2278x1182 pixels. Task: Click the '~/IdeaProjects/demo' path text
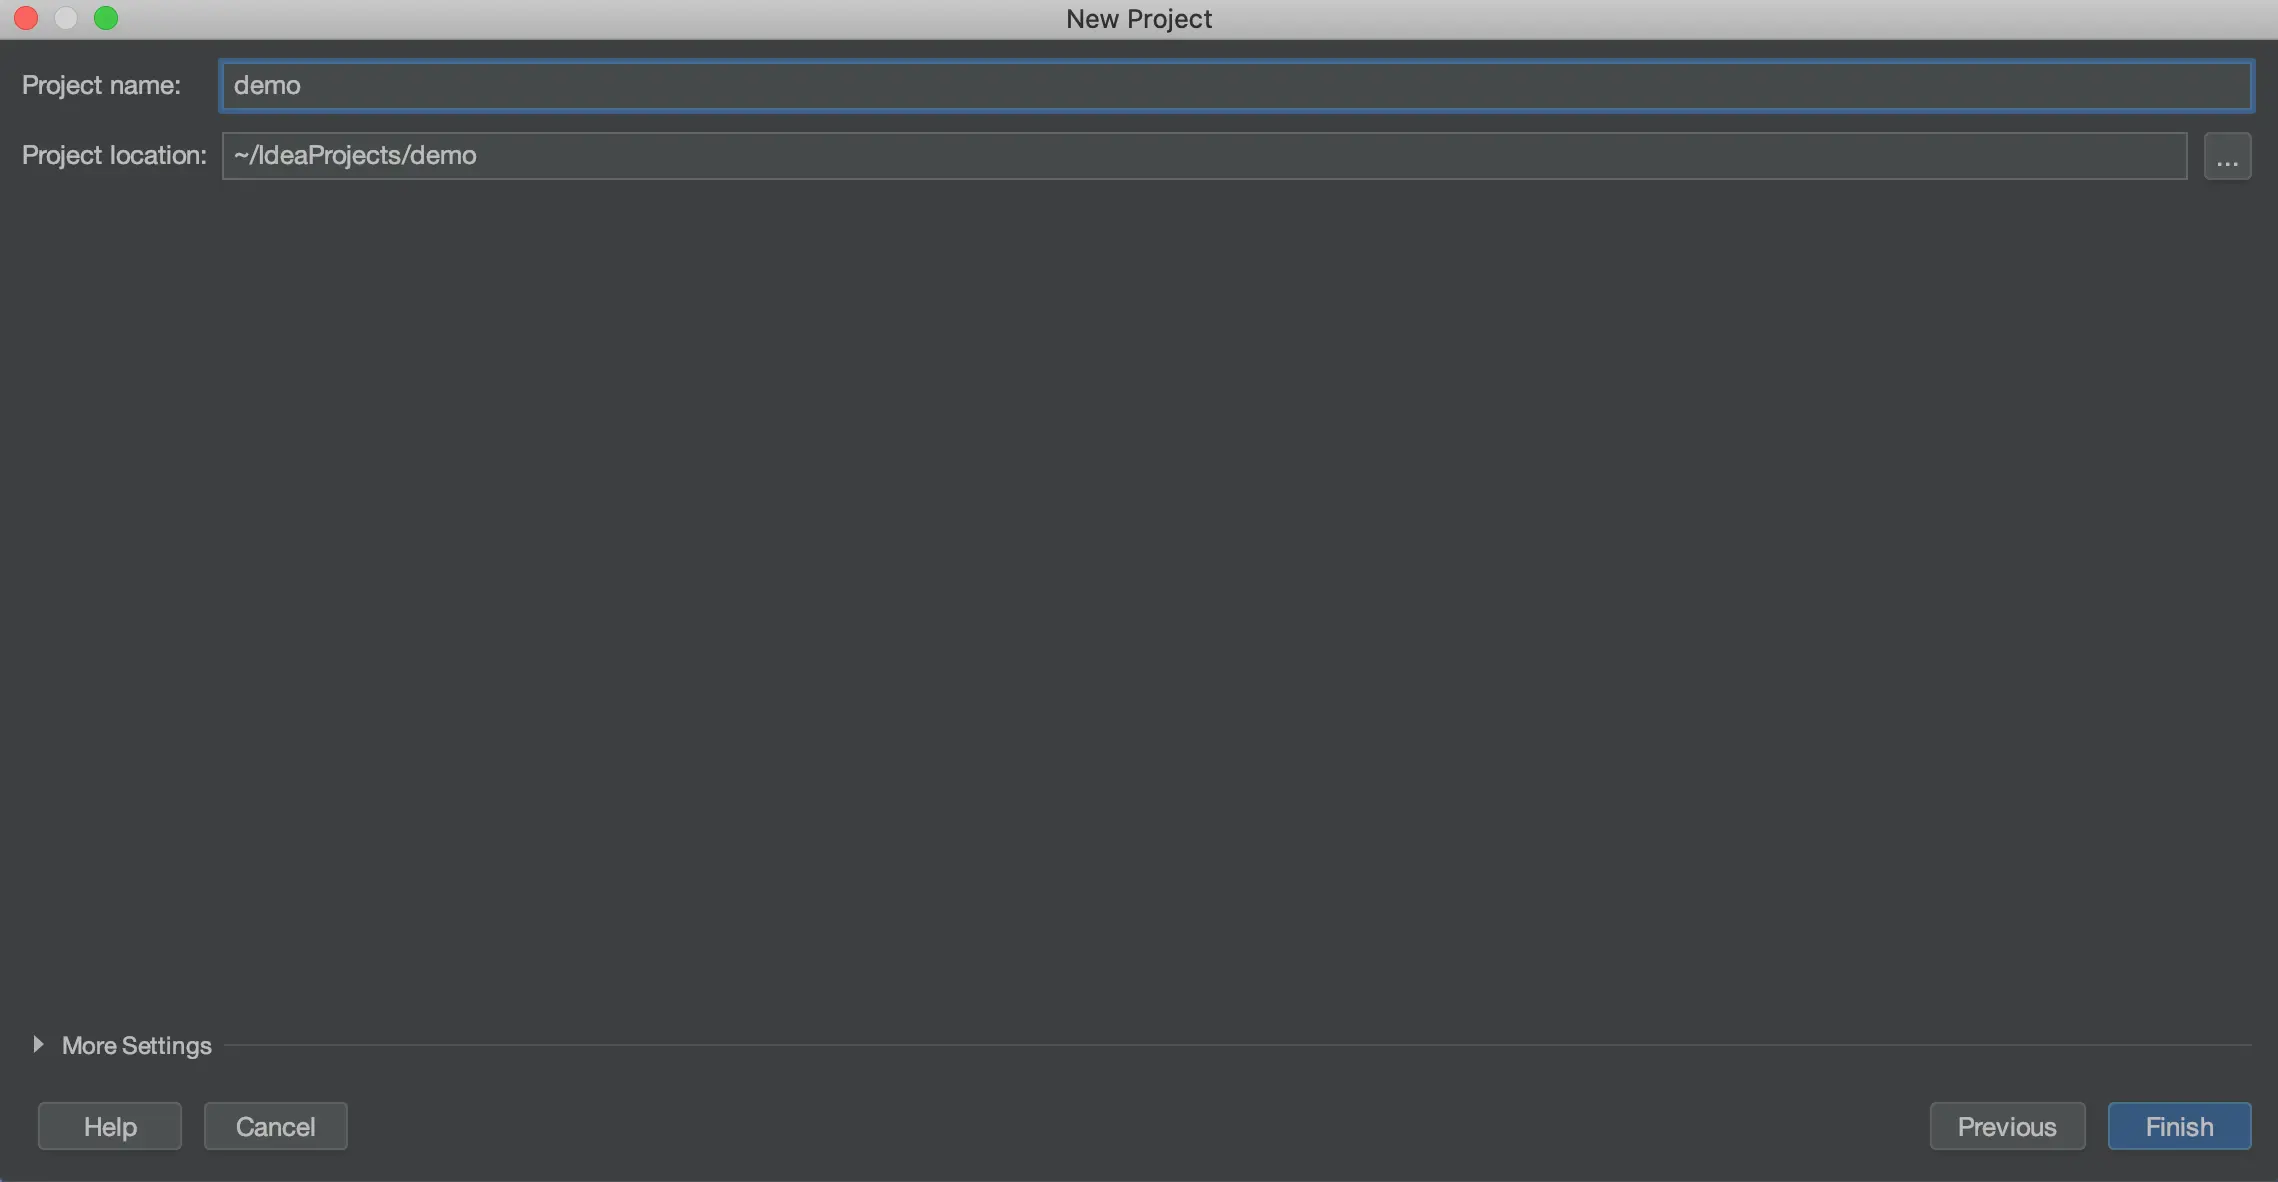[x=355, y=156]
